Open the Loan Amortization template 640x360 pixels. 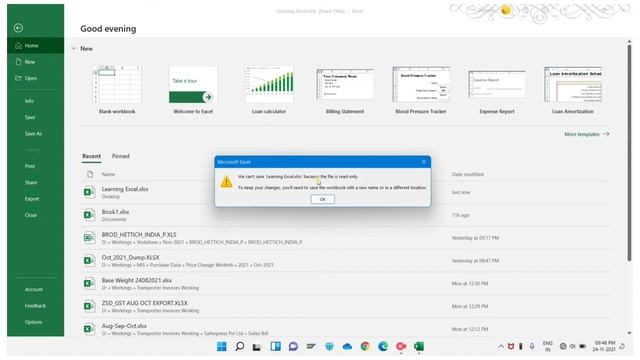(573, 89)
